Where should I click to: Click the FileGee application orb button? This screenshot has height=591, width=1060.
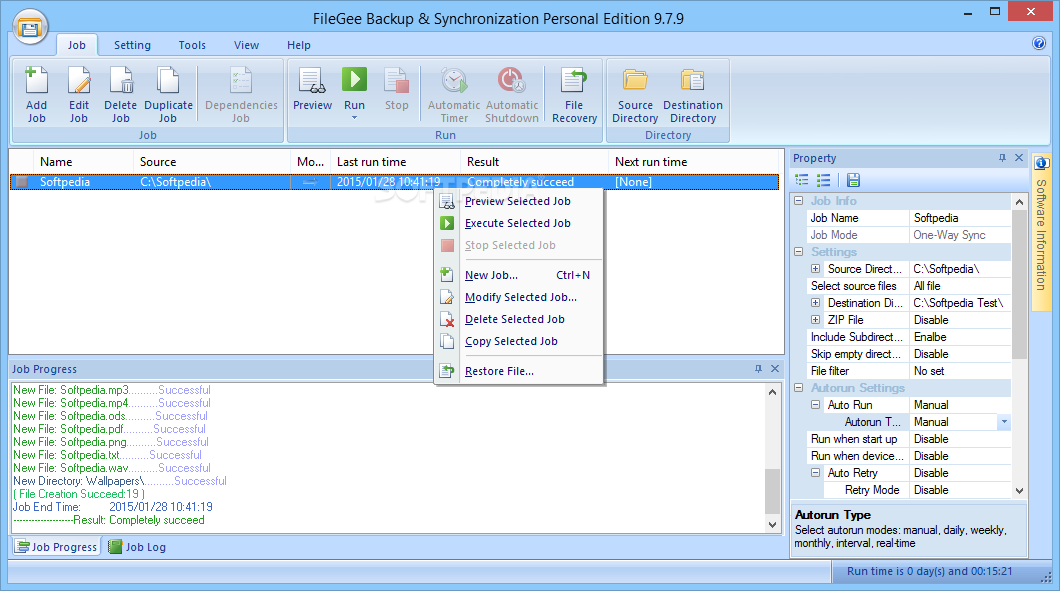(30, 27)
